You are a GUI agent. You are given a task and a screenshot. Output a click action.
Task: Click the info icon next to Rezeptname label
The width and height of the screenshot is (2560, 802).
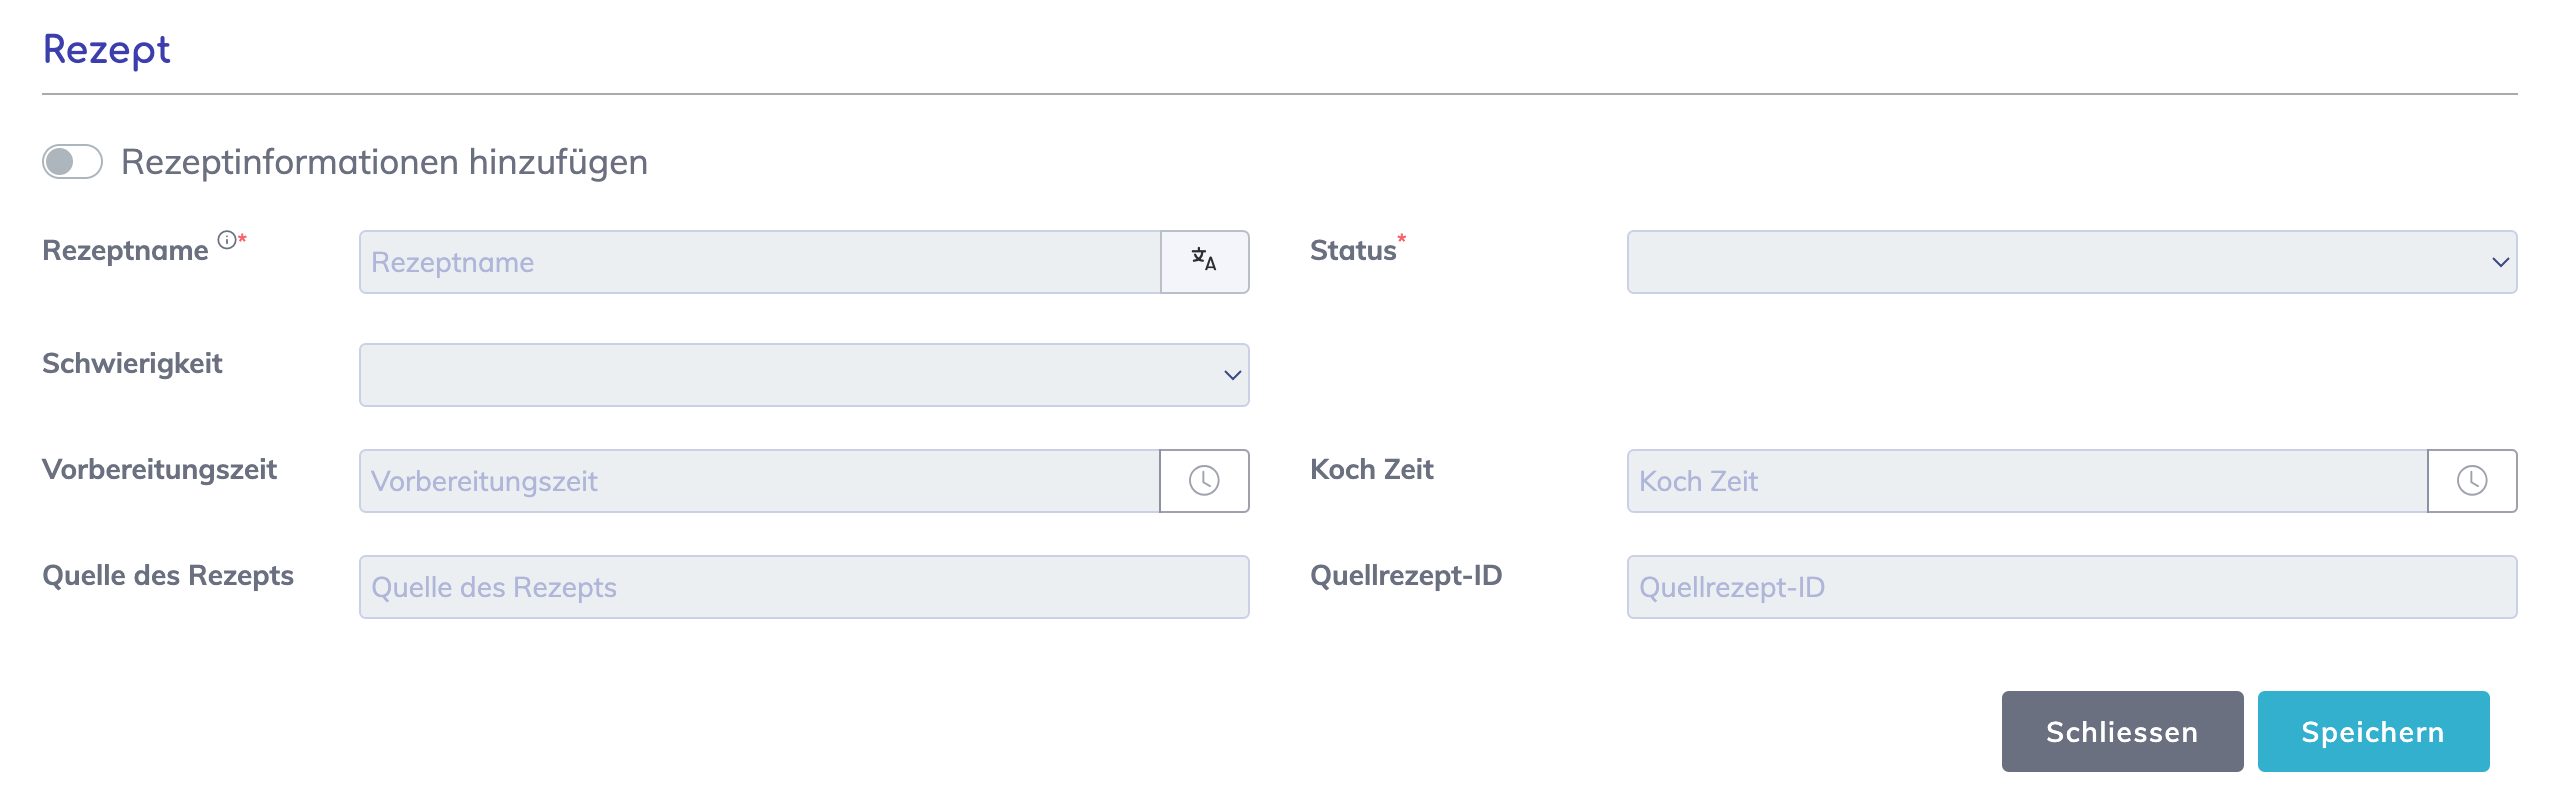pos(227,240)
